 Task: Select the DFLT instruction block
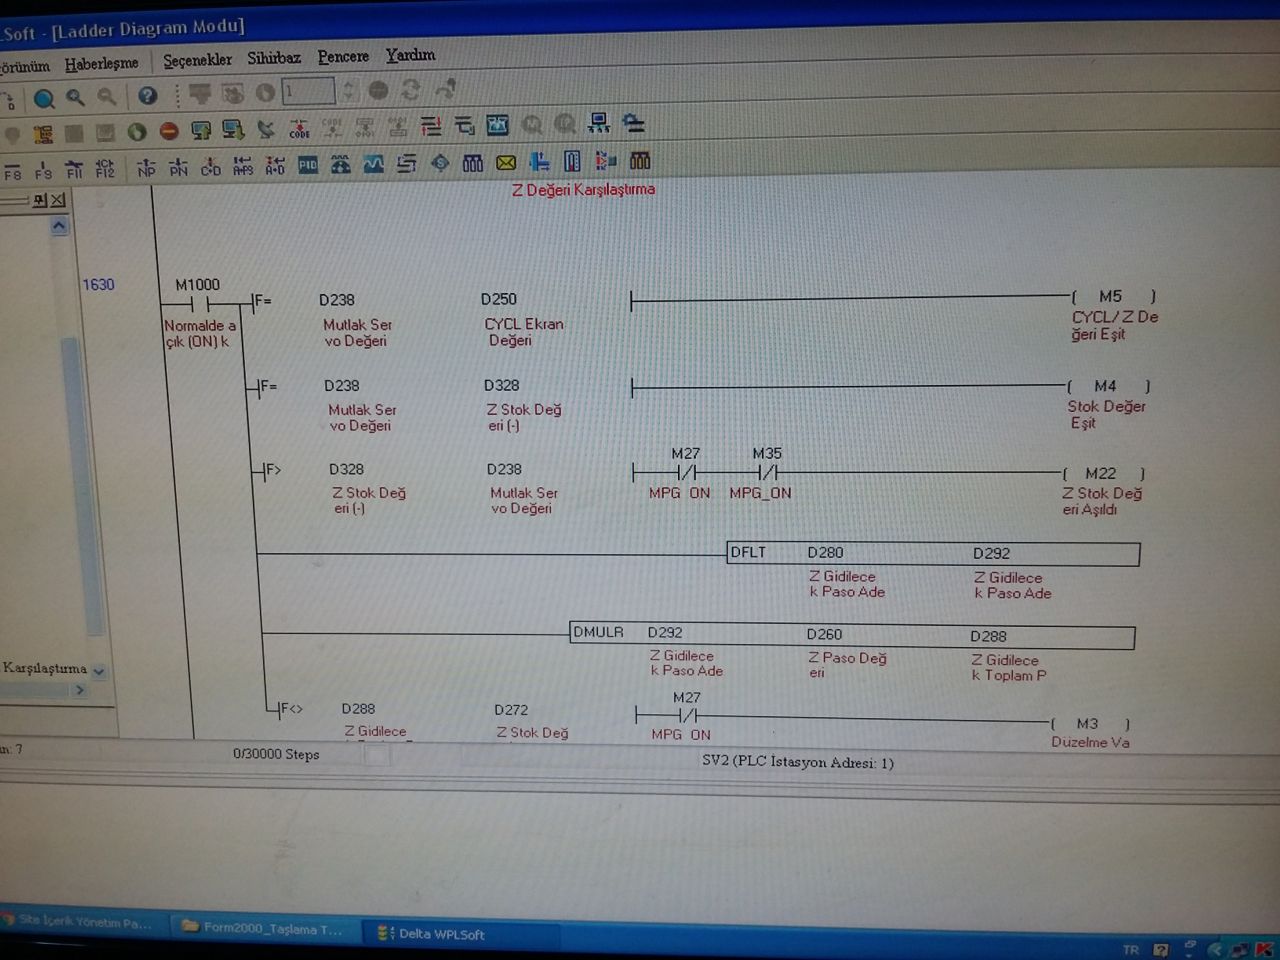(933, 554)
